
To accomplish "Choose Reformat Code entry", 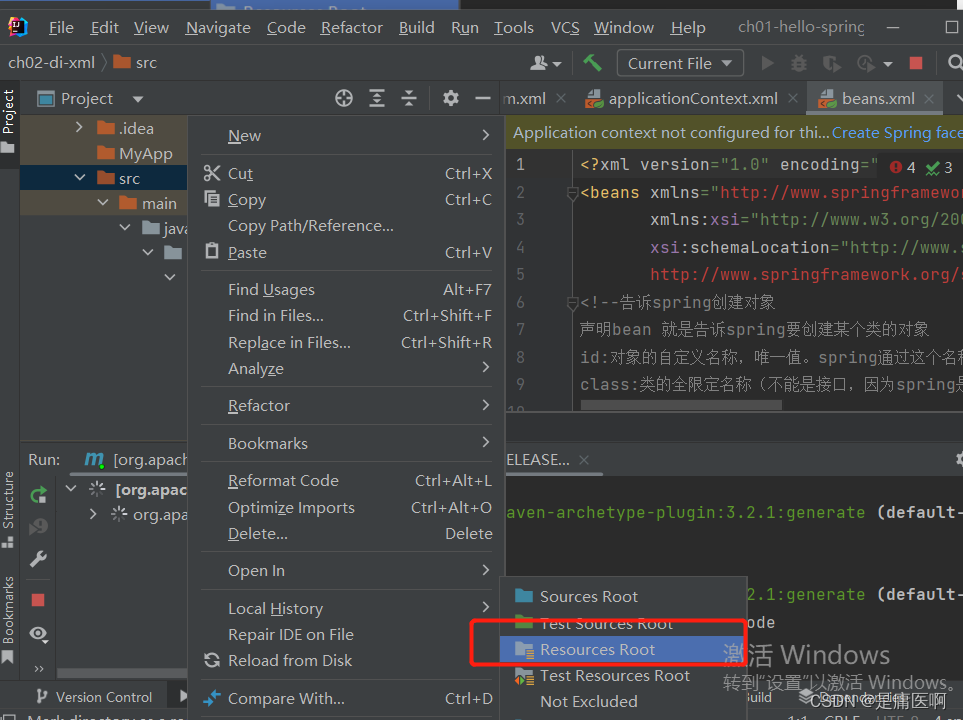I will [x=346, y=480].
